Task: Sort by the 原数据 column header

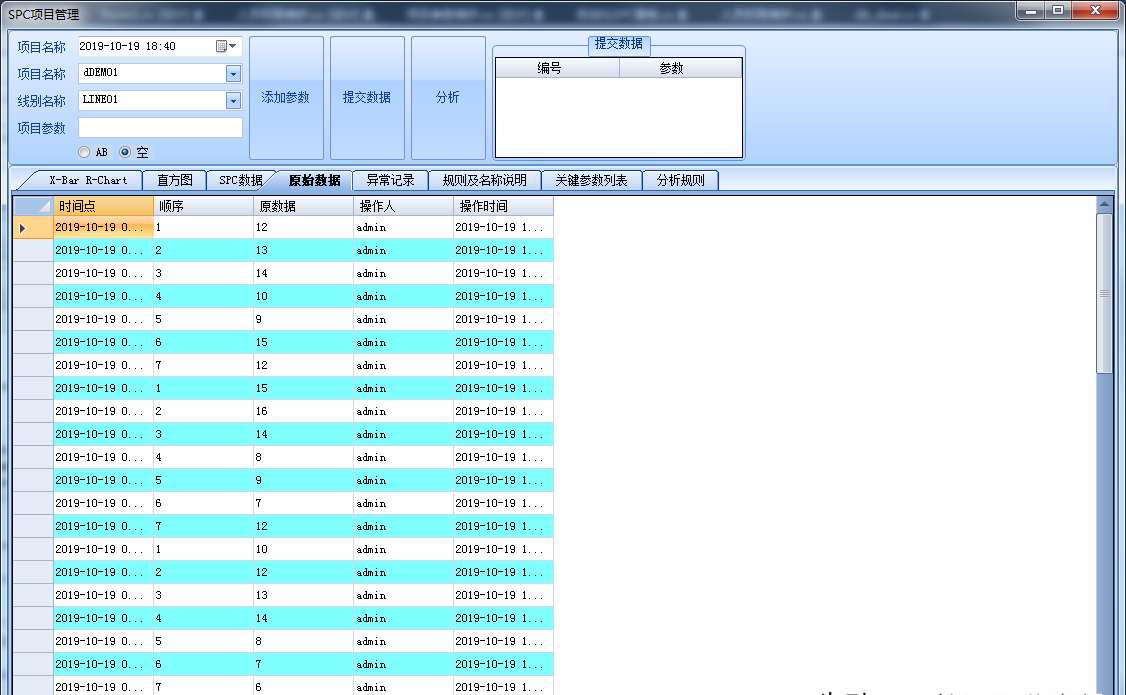Action: (303, 206)
